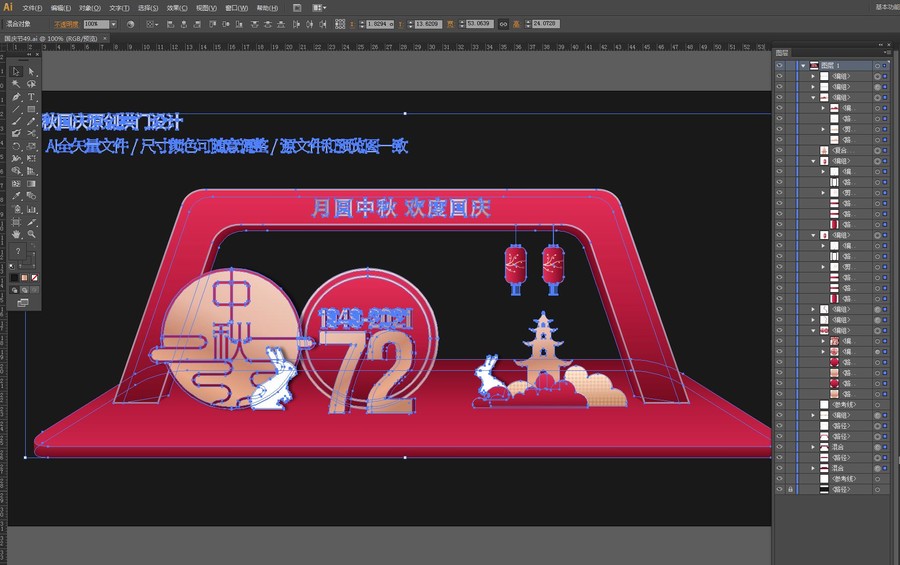Toggle constrain width and height proportions link
Screen dimensions: 900x565
point(503,24)
